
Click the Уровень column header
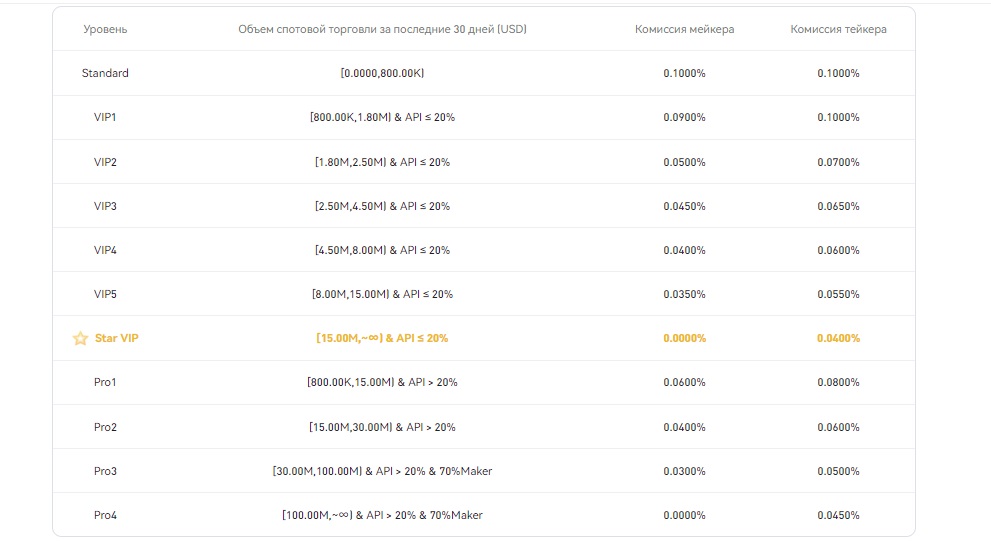point(105,29)
